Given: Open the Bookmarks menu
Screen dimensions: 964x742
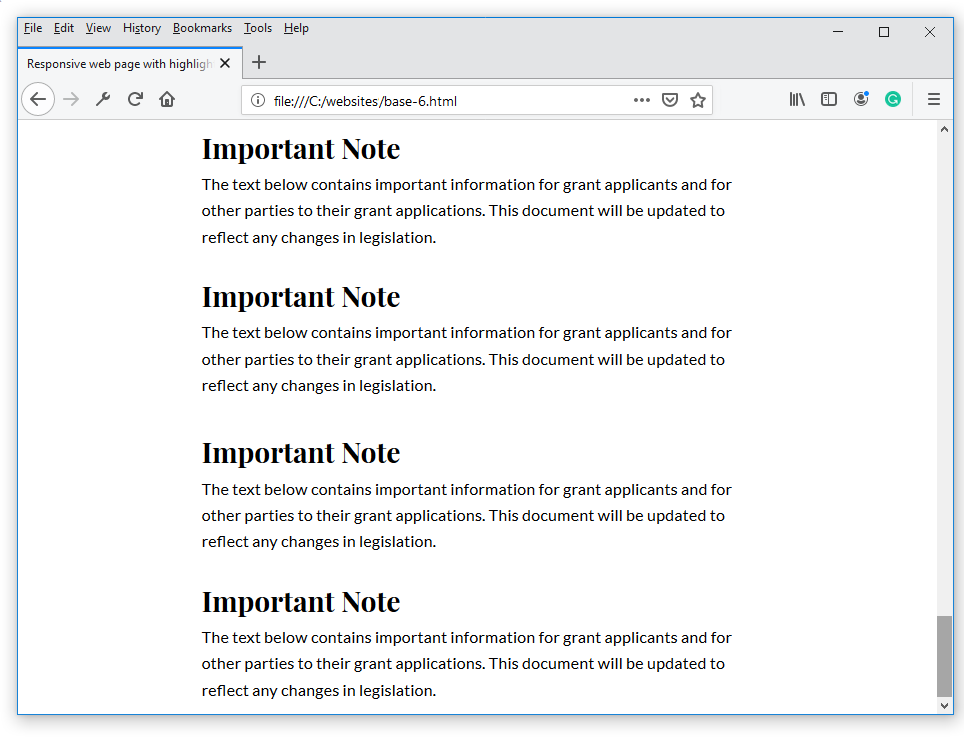Looking at the screenshot, I should coord(202,28).
